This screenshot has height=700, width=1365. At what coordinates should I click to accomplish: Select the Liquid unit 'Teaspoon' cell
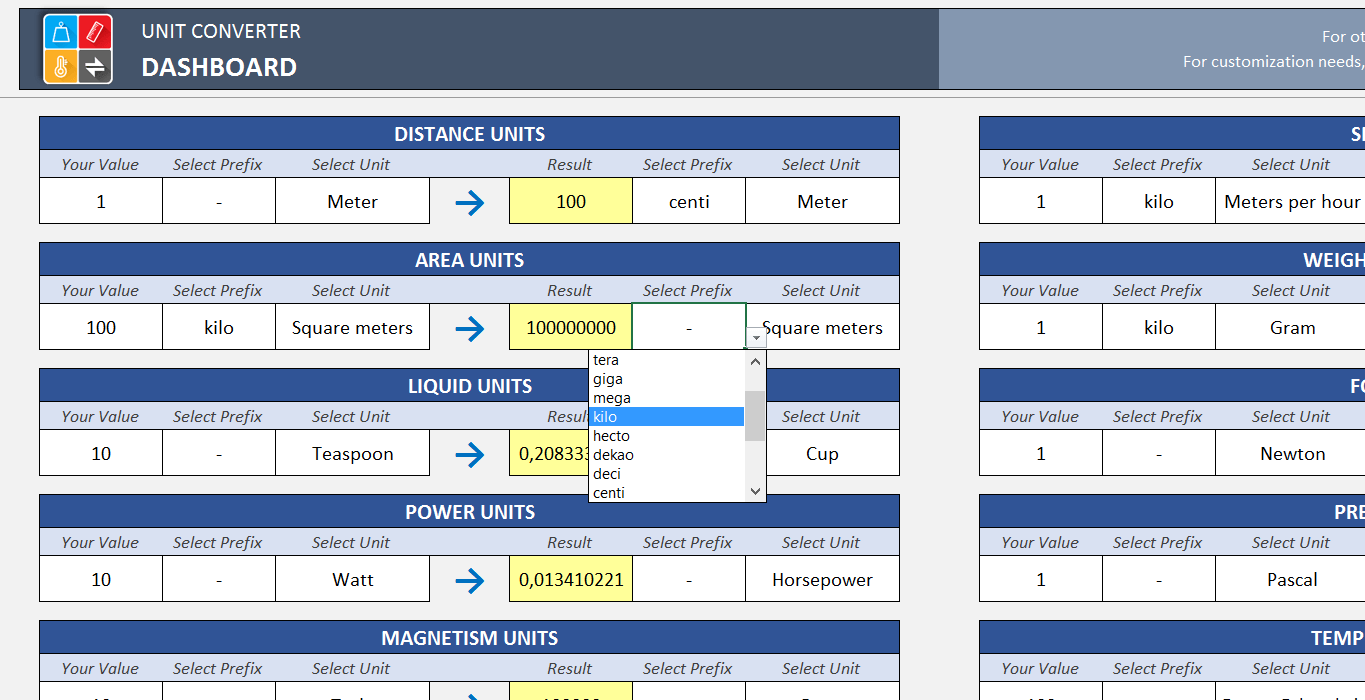click(353, 453)
